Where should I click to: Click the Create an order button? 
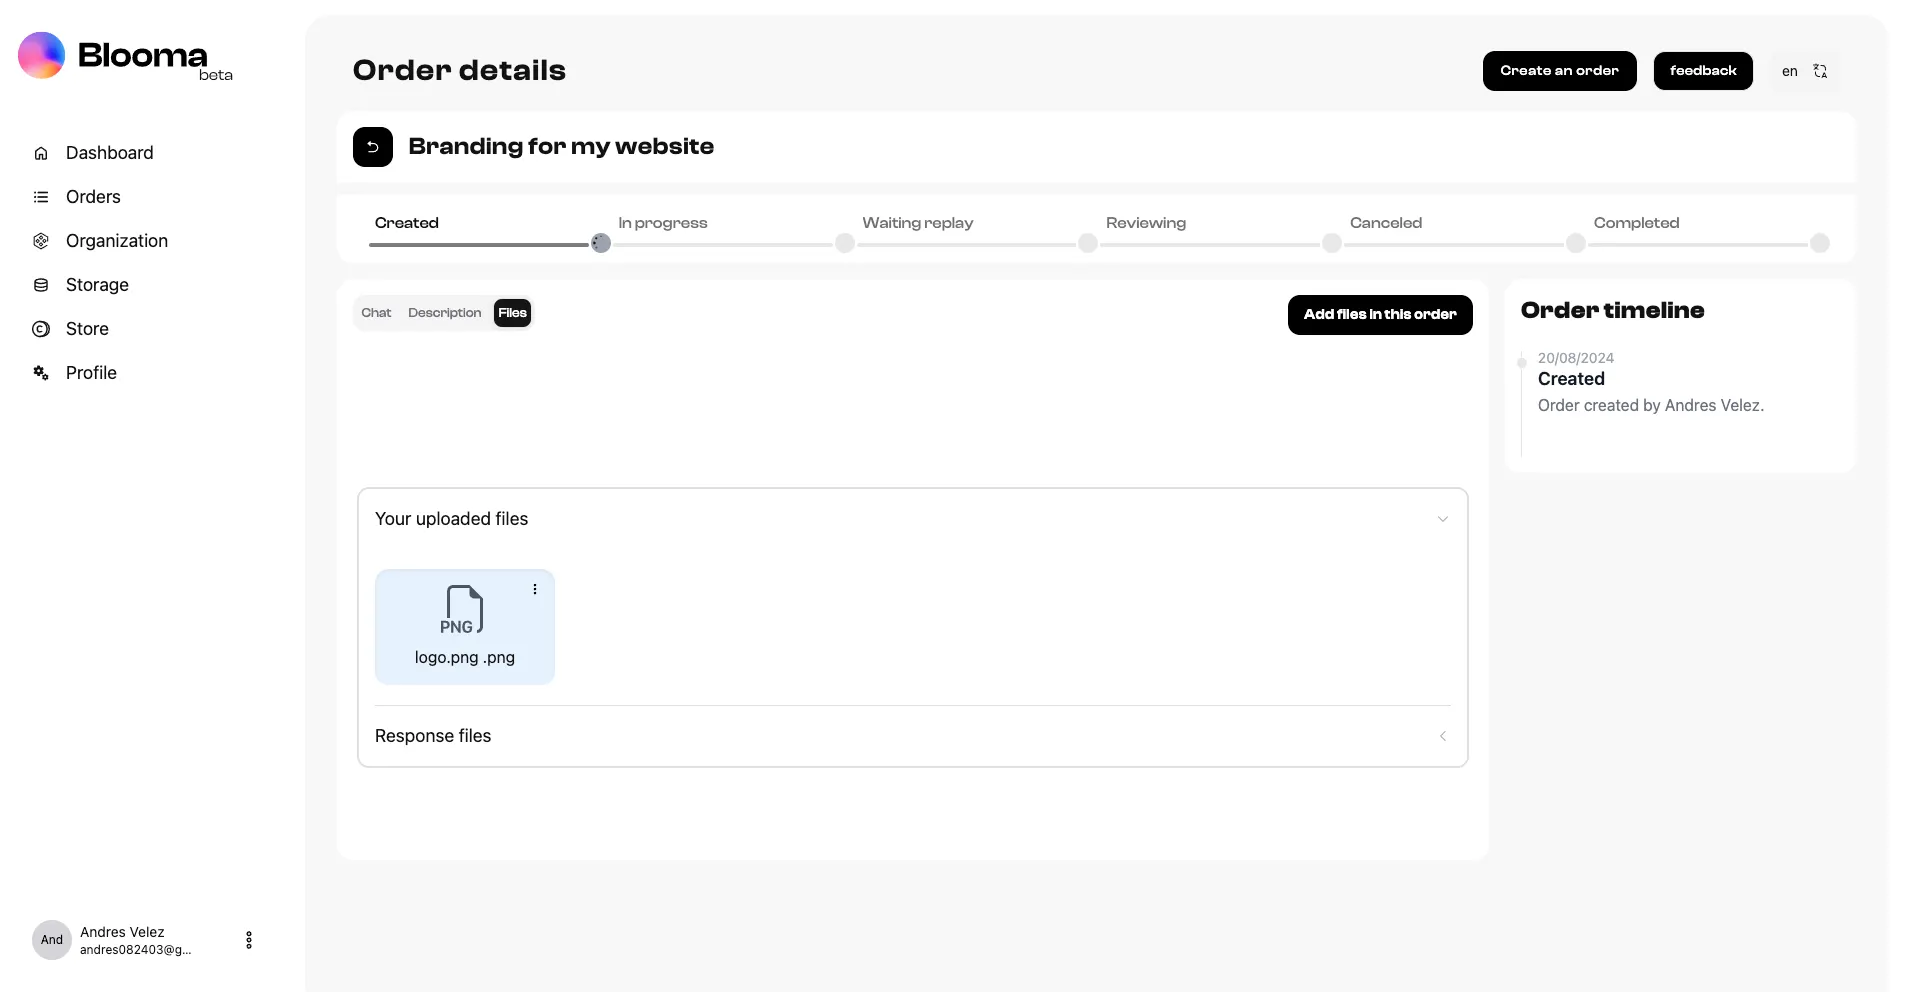pyautogui.click(x=1559, y=71)
